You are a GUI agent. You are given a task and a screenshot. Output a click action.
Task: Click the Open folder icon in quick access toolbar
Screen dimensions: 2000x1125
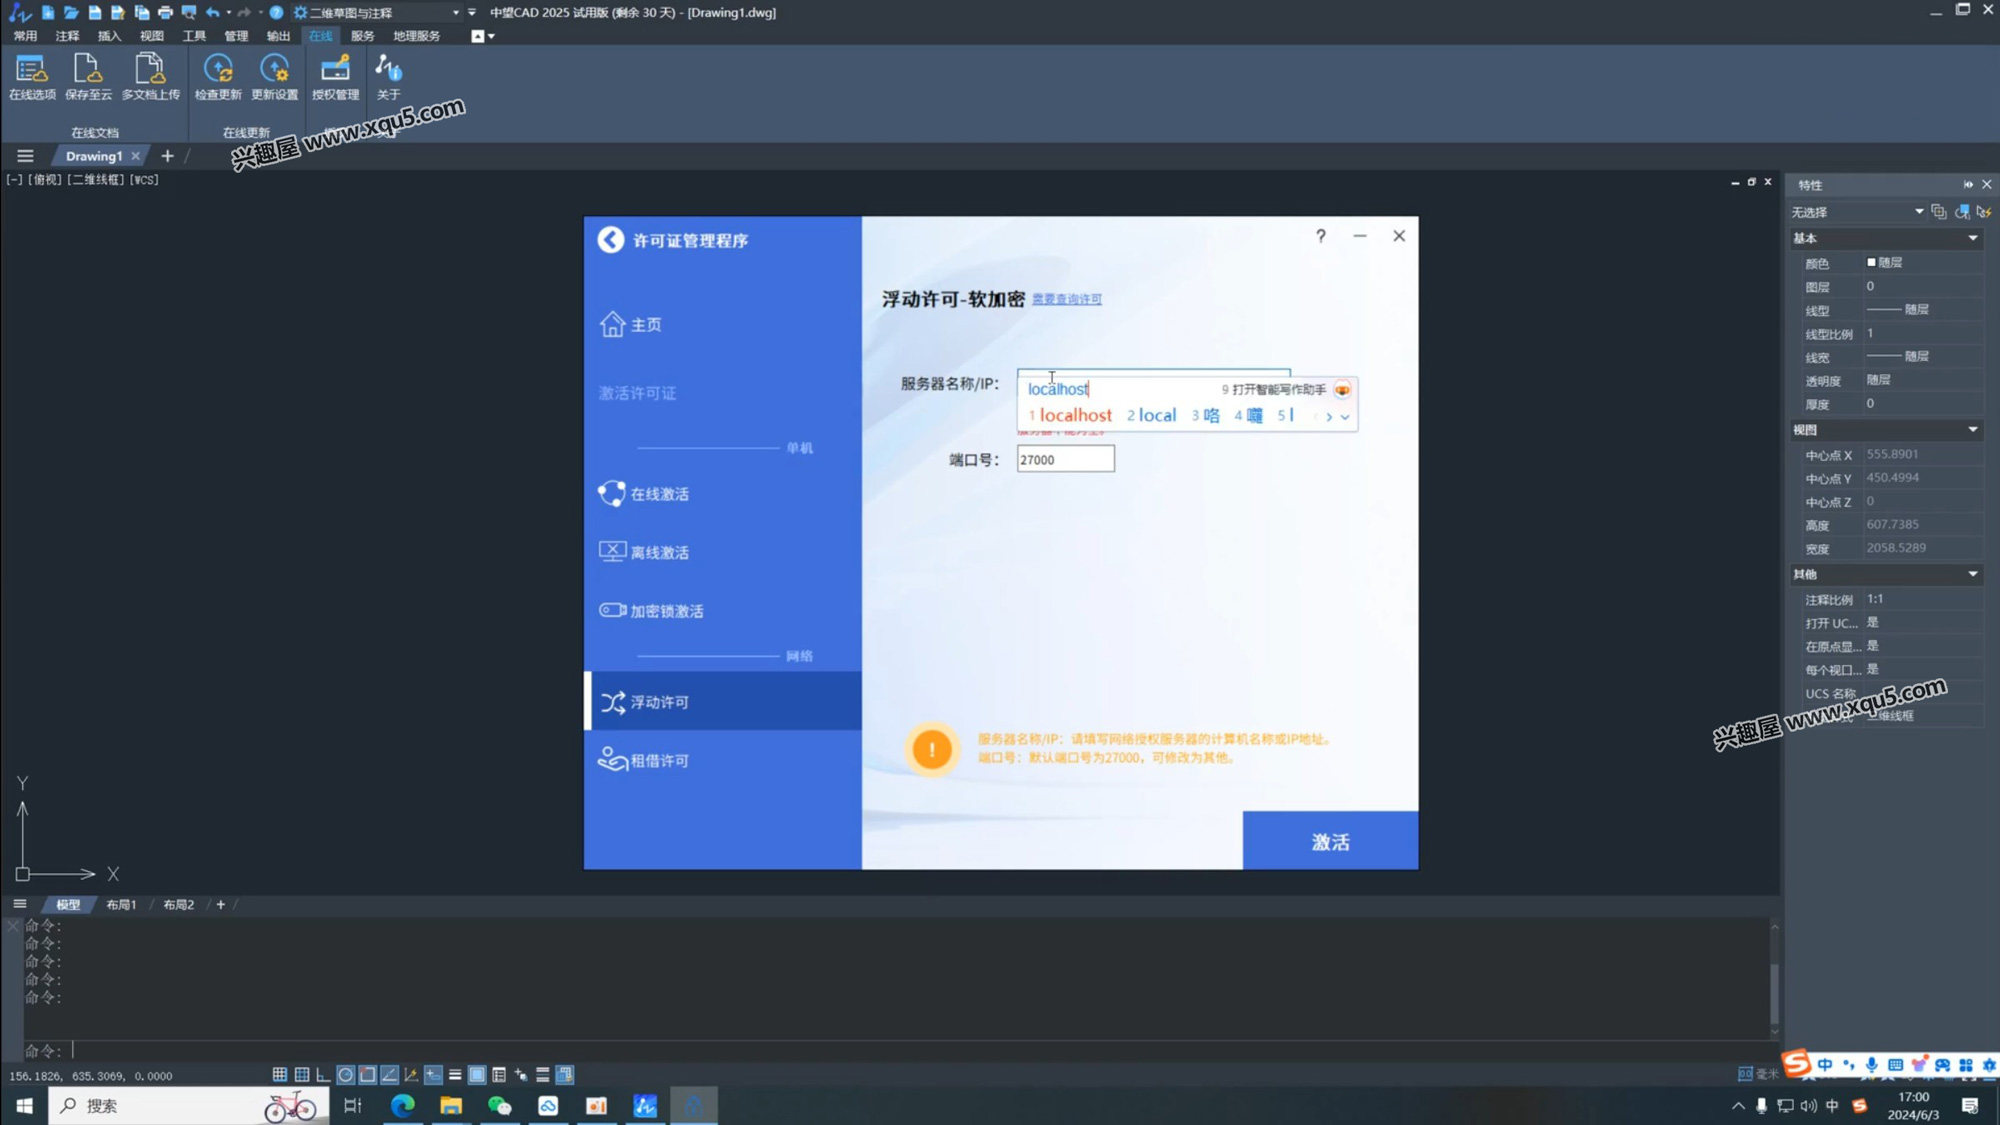(x=71, y=12)
